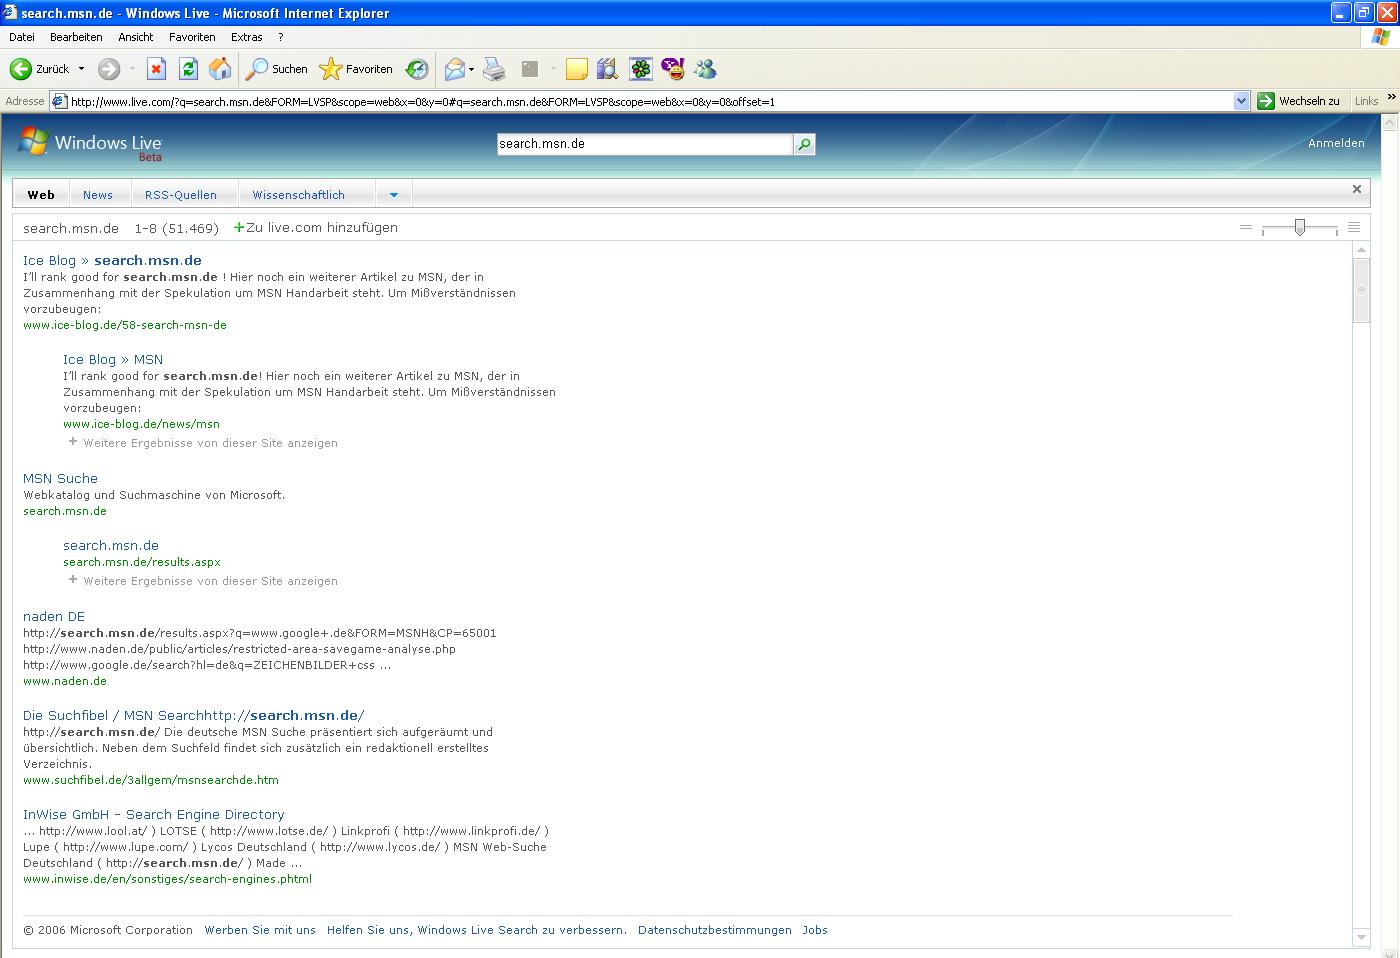Click the grey Forward arrow button
This screenshot has height=958, width=1400.
pos(109,69)
